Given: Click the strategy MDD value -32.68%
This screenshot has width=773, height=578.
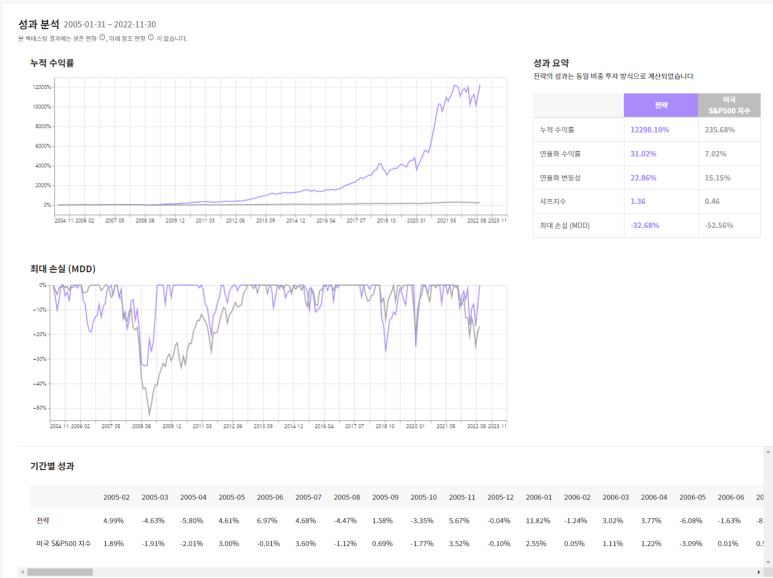Looking at the screenshot, I should [x=645, y=225].
